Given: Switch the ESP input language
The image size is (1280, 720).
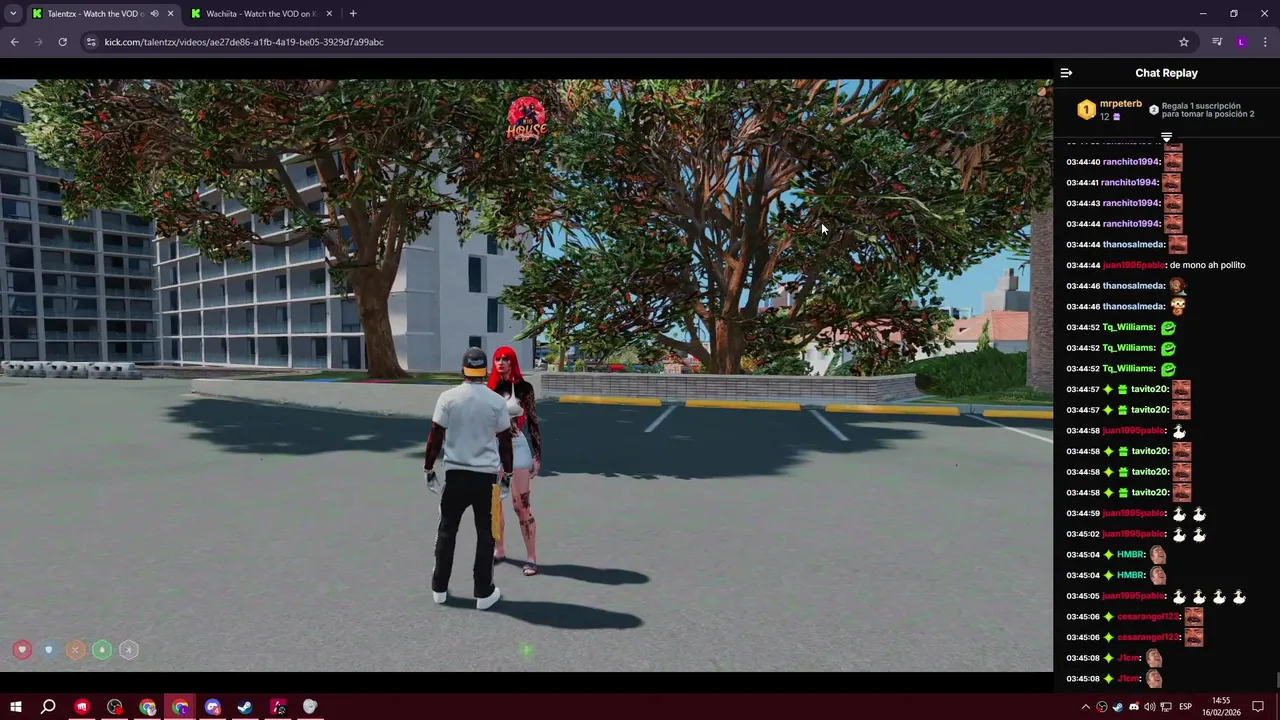Looking at the screenshot, I should point(1186,707).
